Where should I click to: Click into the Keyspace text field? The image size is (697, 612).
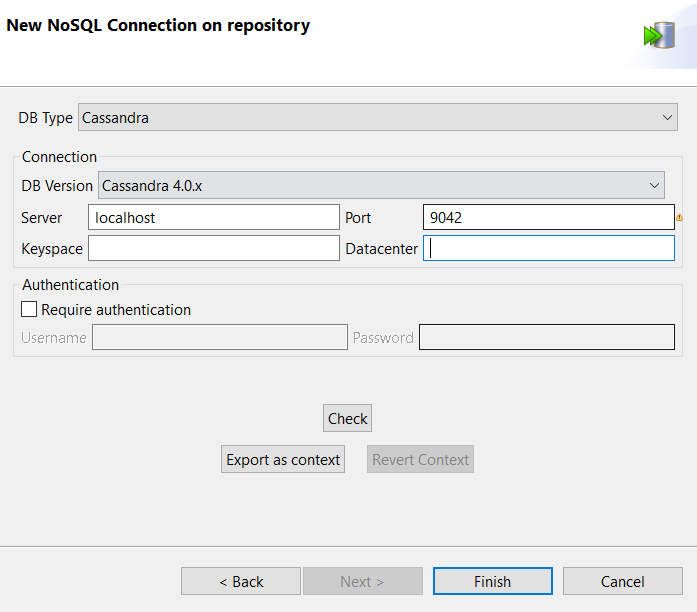pyautogui.click(x=214, y=248)
